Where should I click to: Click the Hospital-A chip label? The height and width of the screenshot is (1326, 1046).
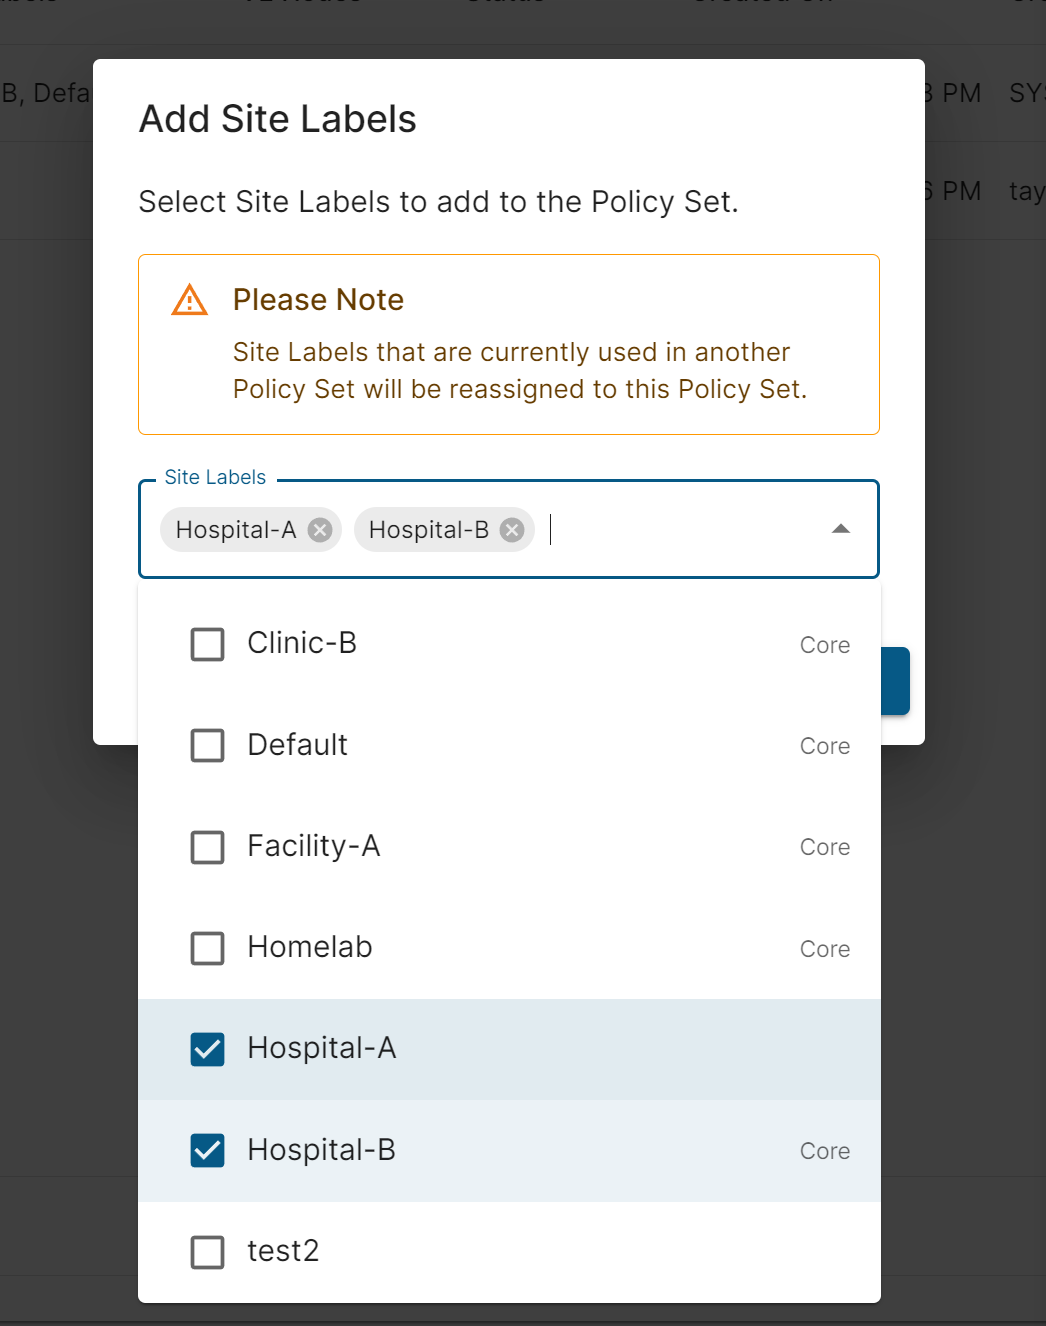[236, 530]
